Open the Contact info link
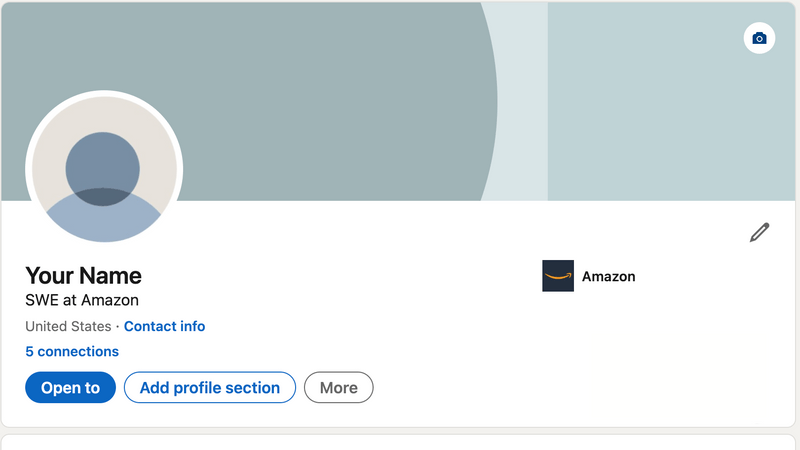Screen dimensions: 800x450 pos(164,326)
